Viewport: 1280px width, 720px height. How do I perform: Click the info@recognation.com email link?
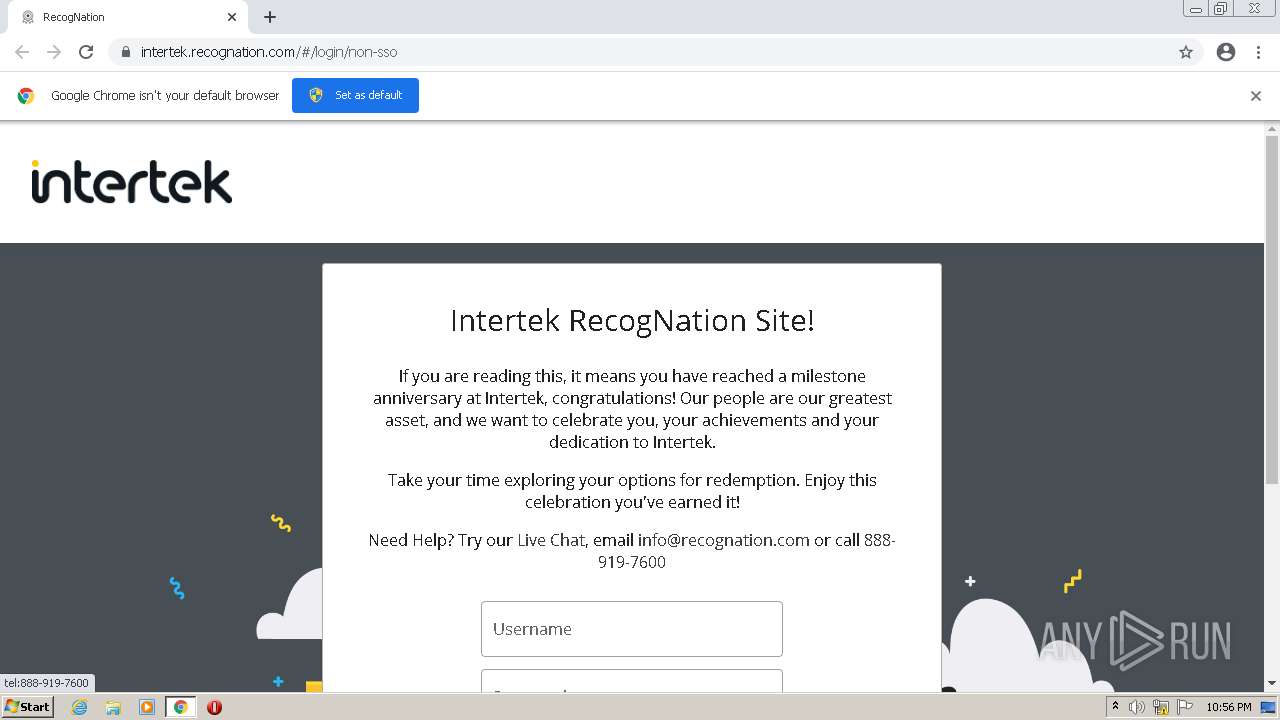point(723,540)
